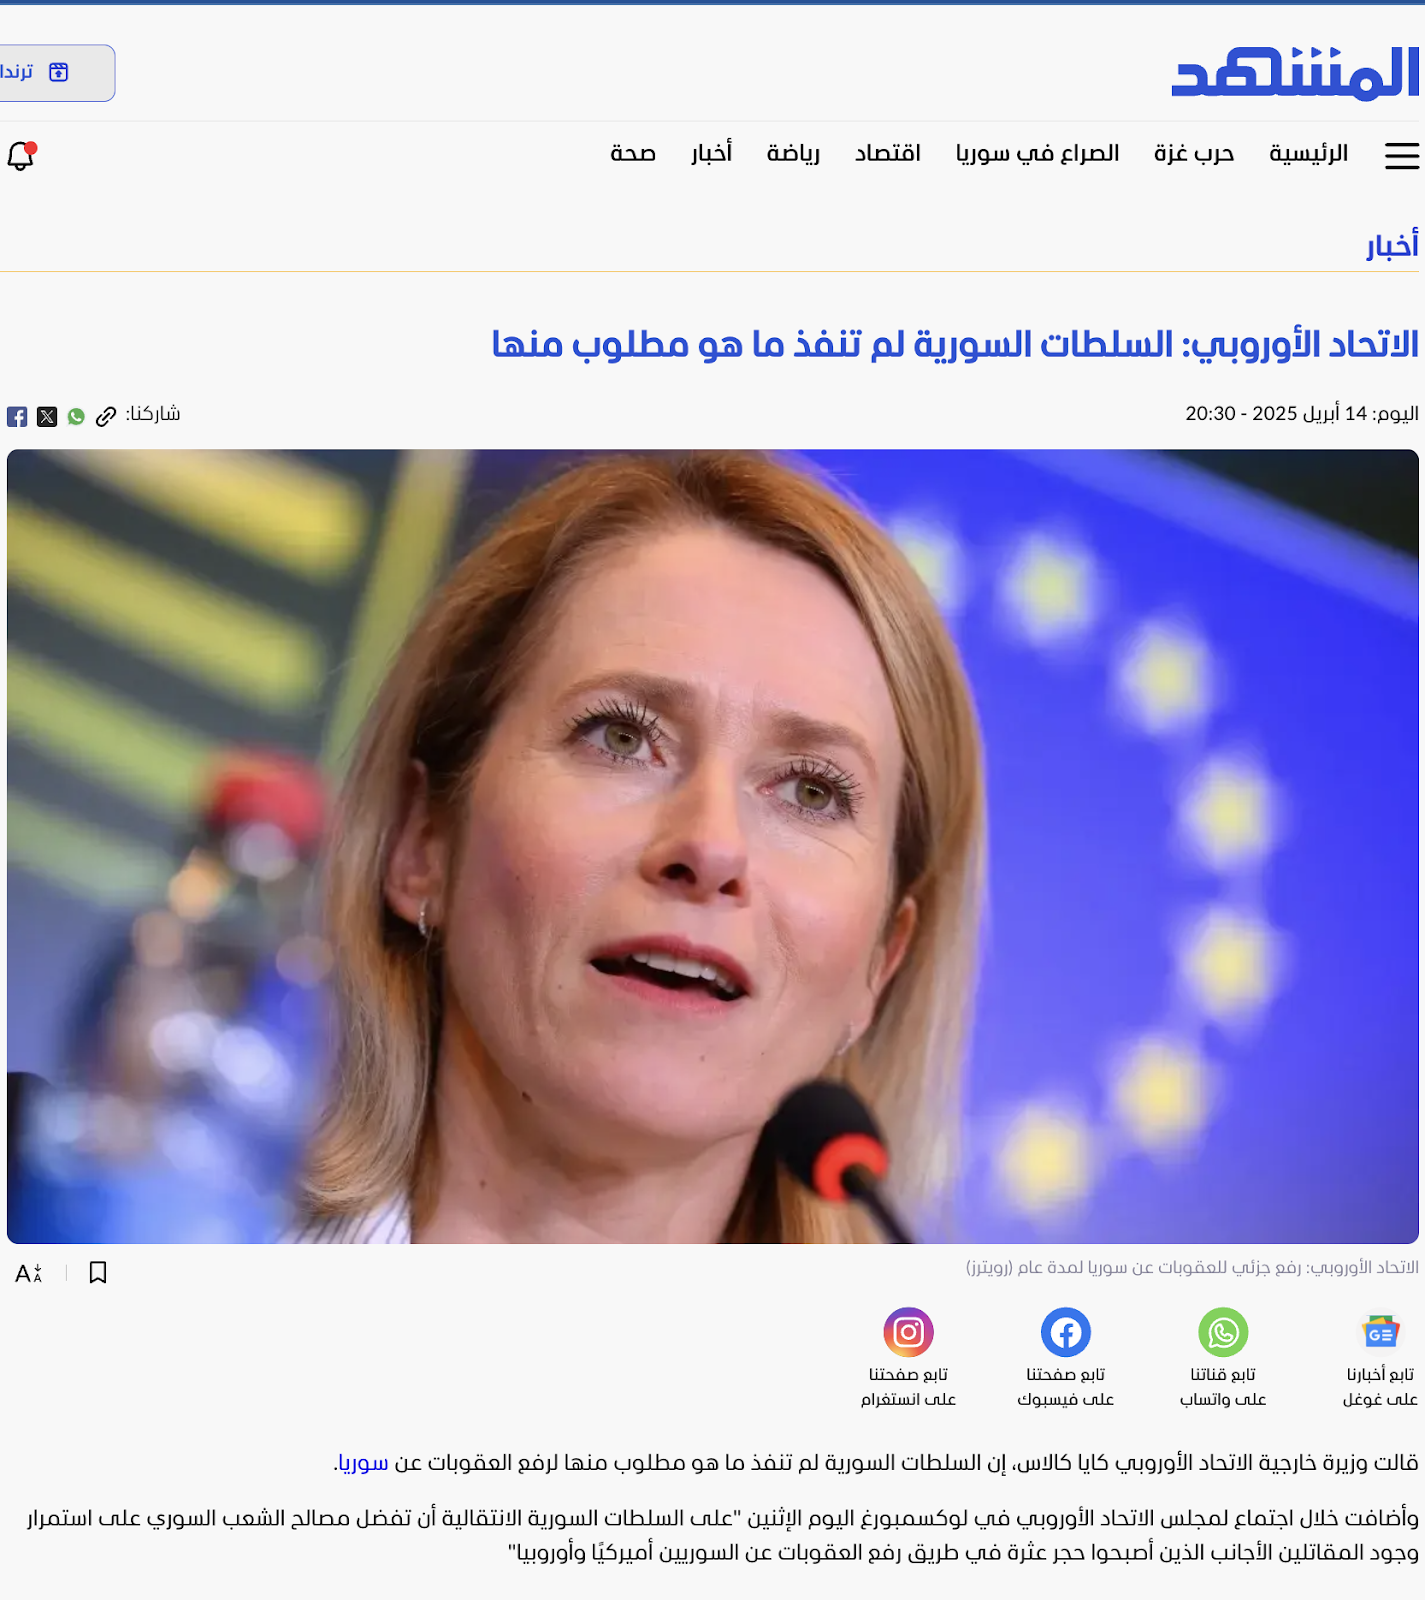Screen dimensions: 1425x1600
Task: Open the رياضة section
Action: [x=793, y=153]
